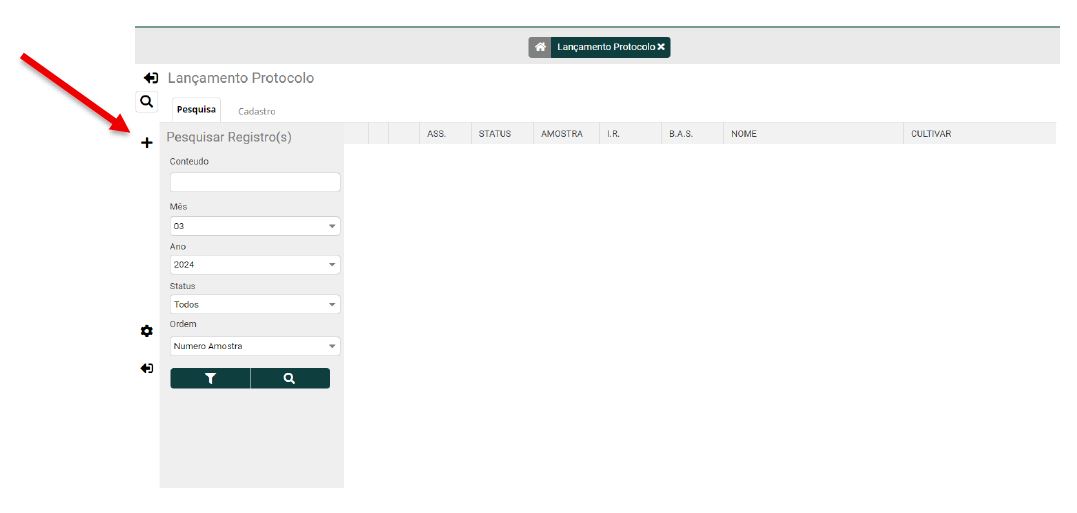This screenshot has width=1077, height=513.
Task: Click the plus icon to add a record
Action: [147, 143]
